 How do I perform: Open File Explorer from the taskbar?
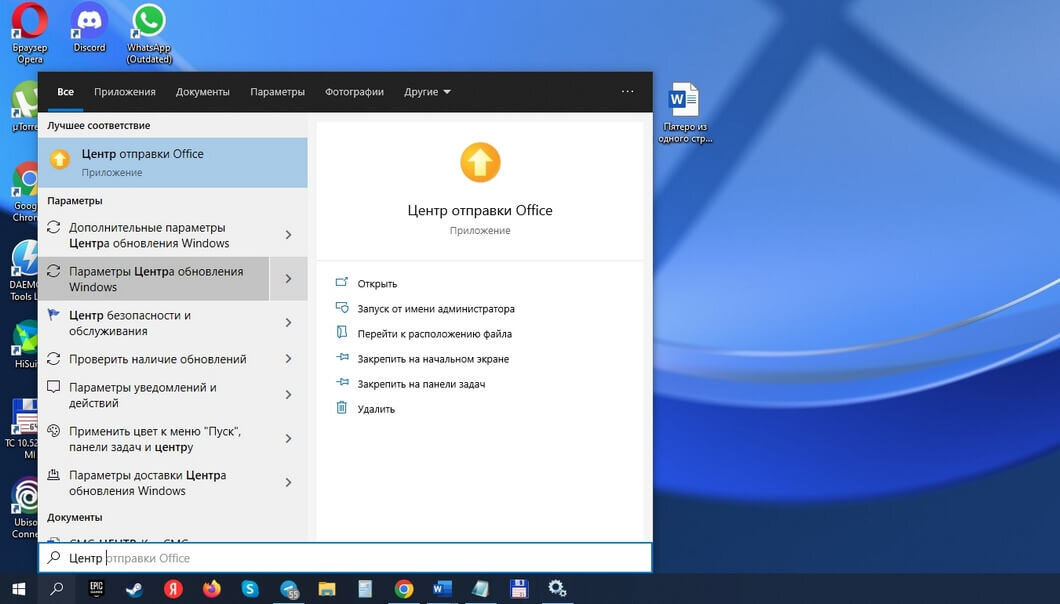coord(327,588)
